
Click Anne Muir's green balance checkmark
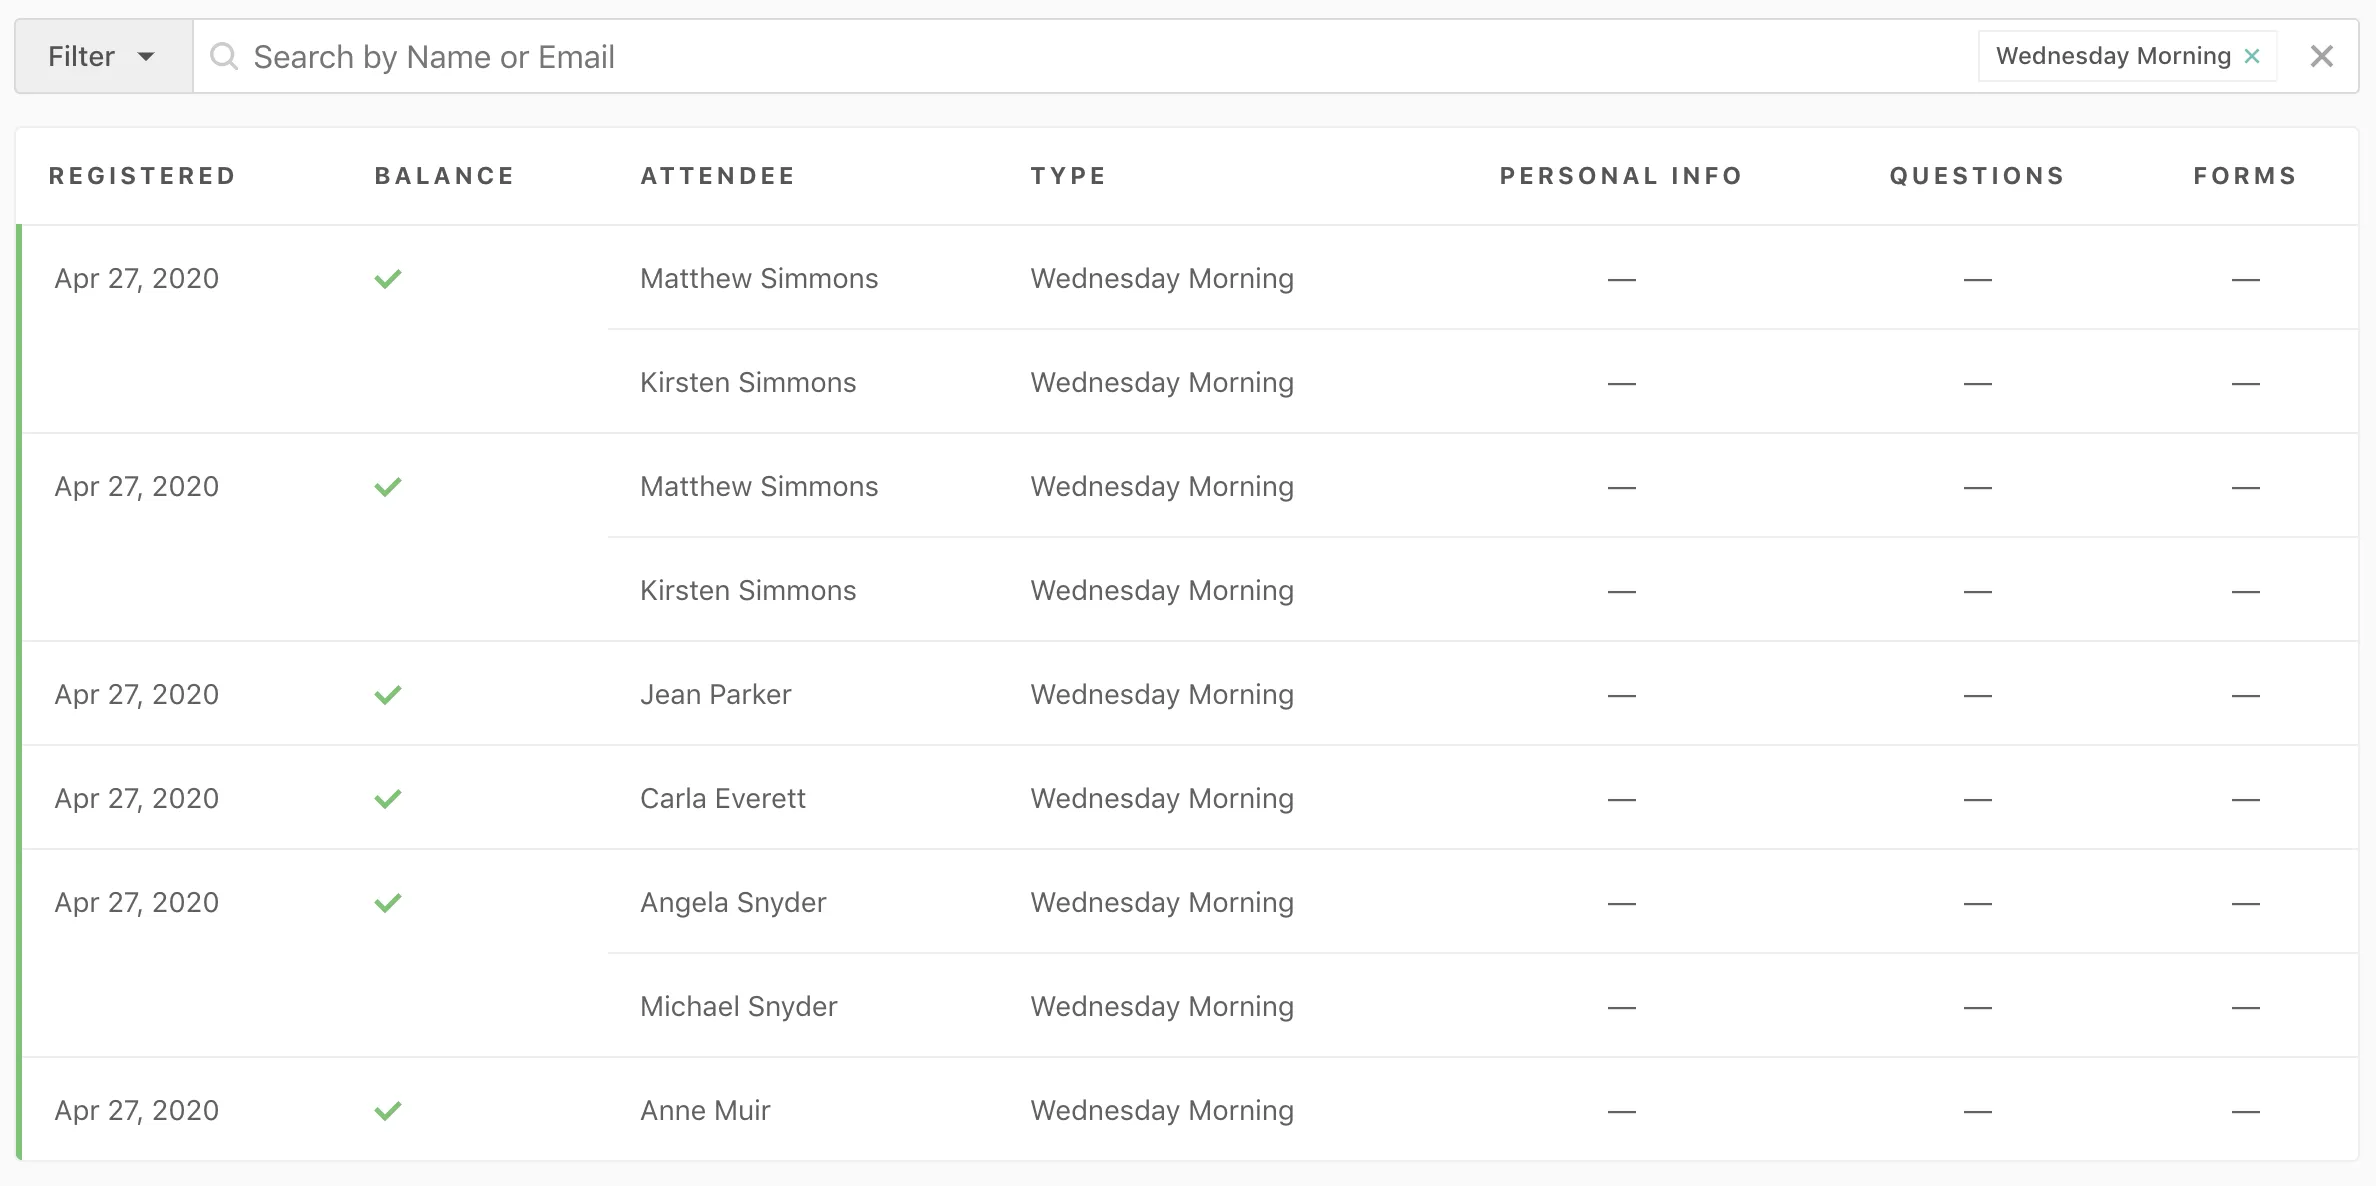(x=388, y=1111)
